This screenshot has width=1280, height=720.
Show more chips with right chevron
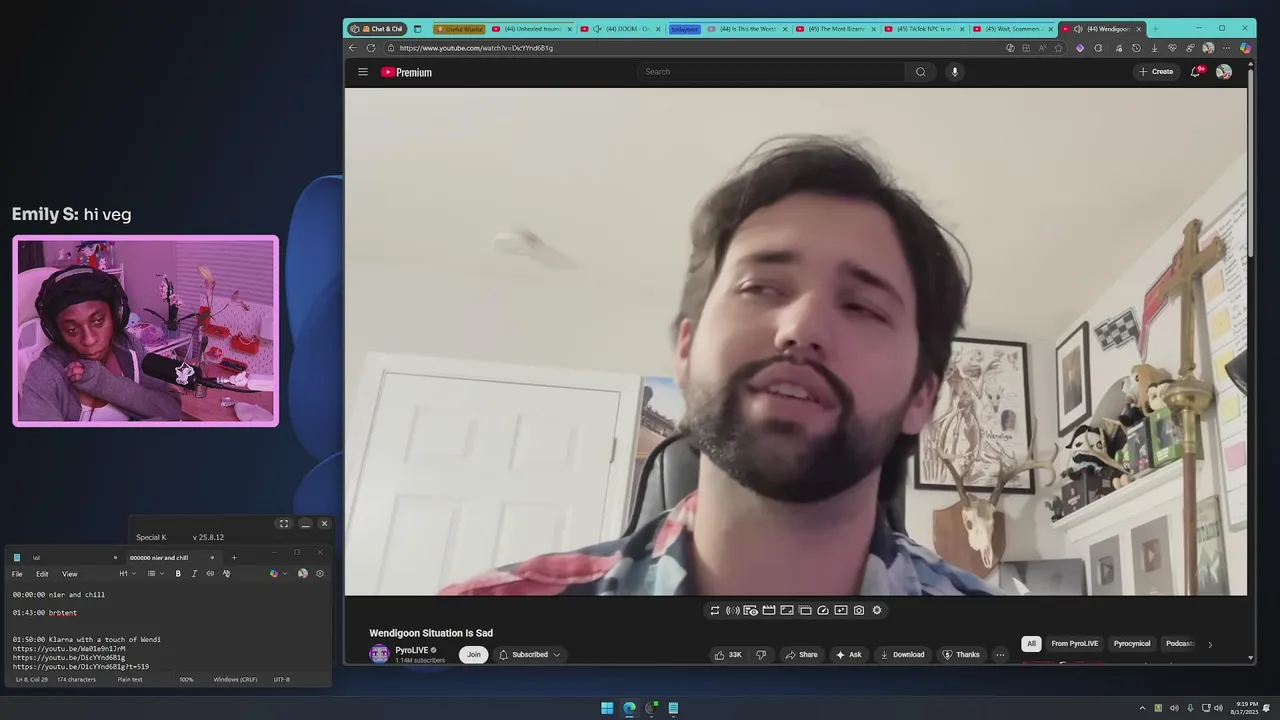(x=1210, y=644)
